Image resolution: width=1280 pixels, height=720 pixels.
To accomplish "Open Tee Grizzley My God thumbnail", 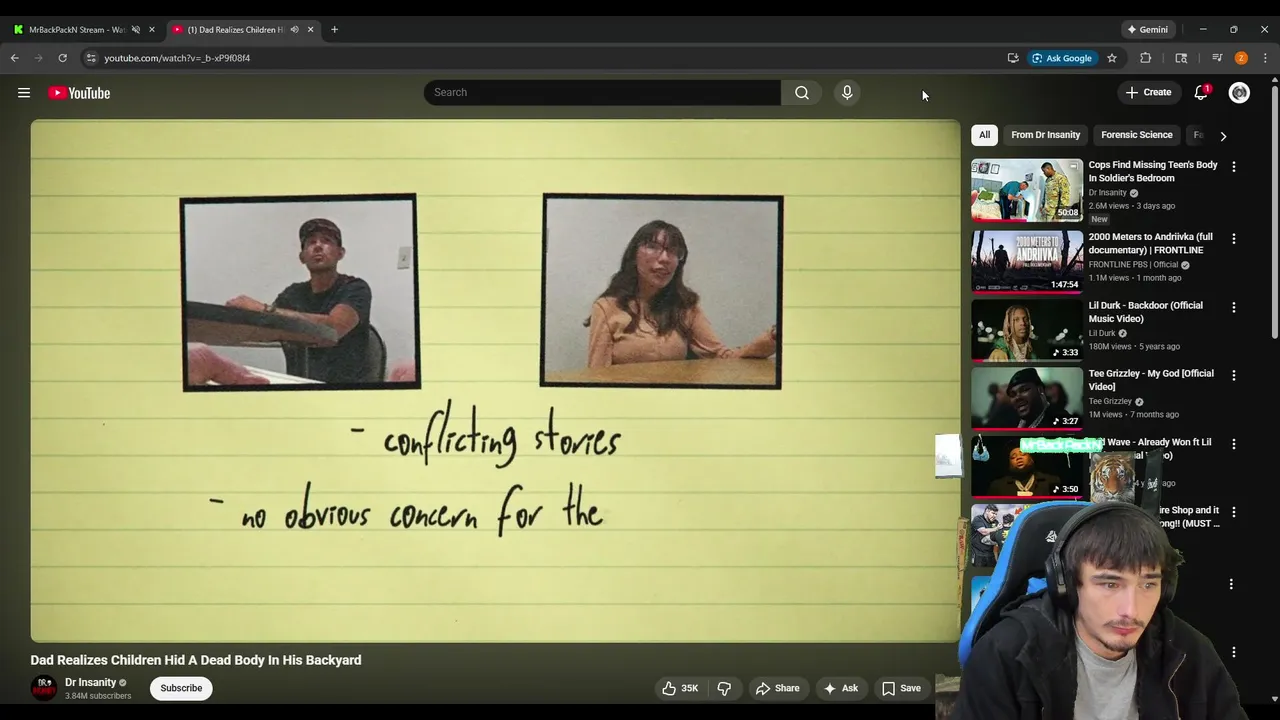I will (1027, 398).
